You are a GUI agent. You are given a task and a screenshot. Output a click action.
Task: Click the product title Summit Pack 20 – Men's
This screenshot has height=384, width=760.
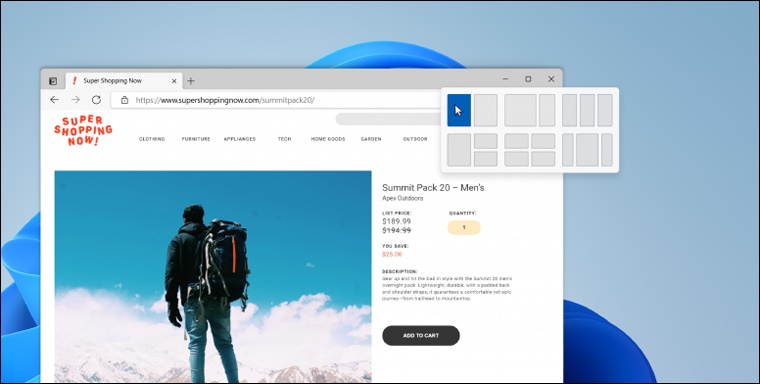433,188
